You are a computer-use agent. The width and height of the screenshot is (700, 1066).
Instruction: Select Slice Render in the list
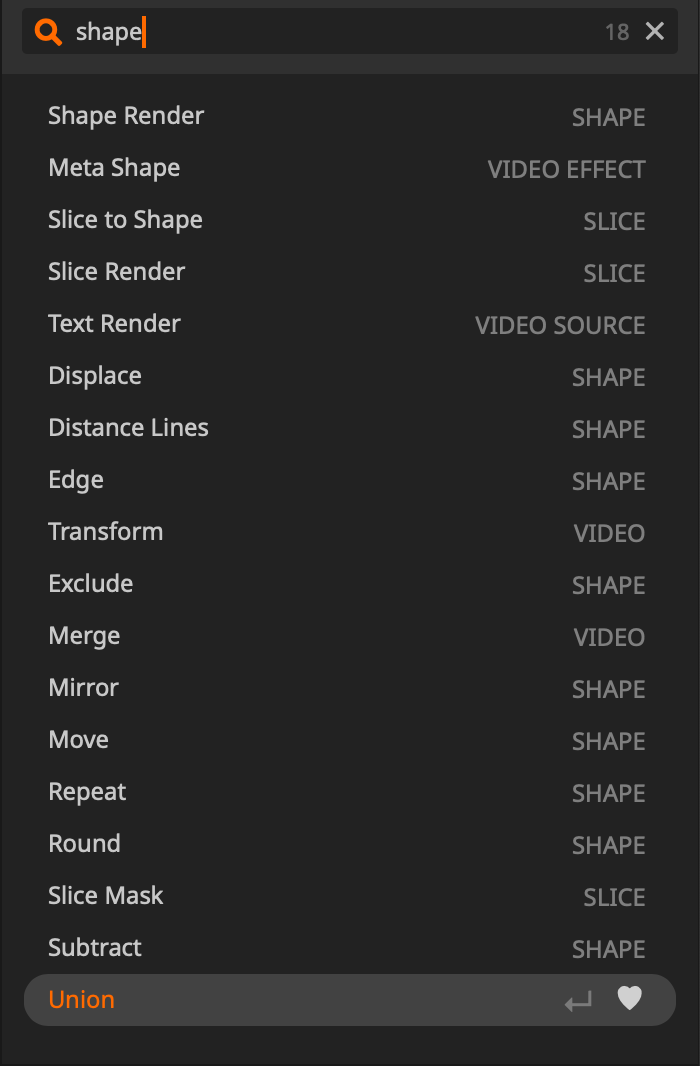[x=117, y=272]
